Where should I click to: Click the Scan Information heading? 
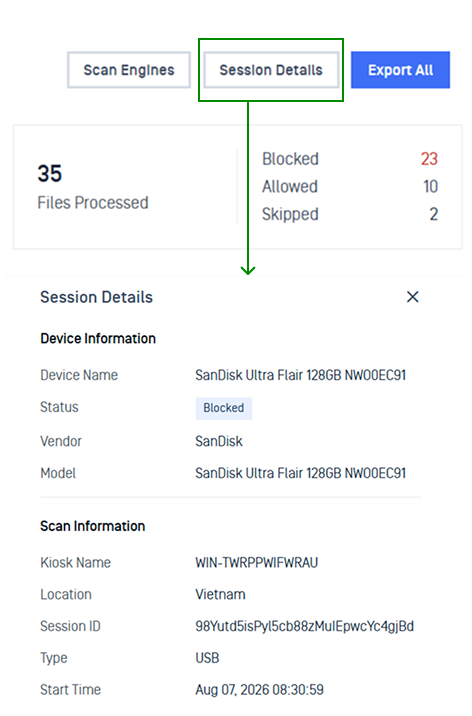click(x=93, y=526)
